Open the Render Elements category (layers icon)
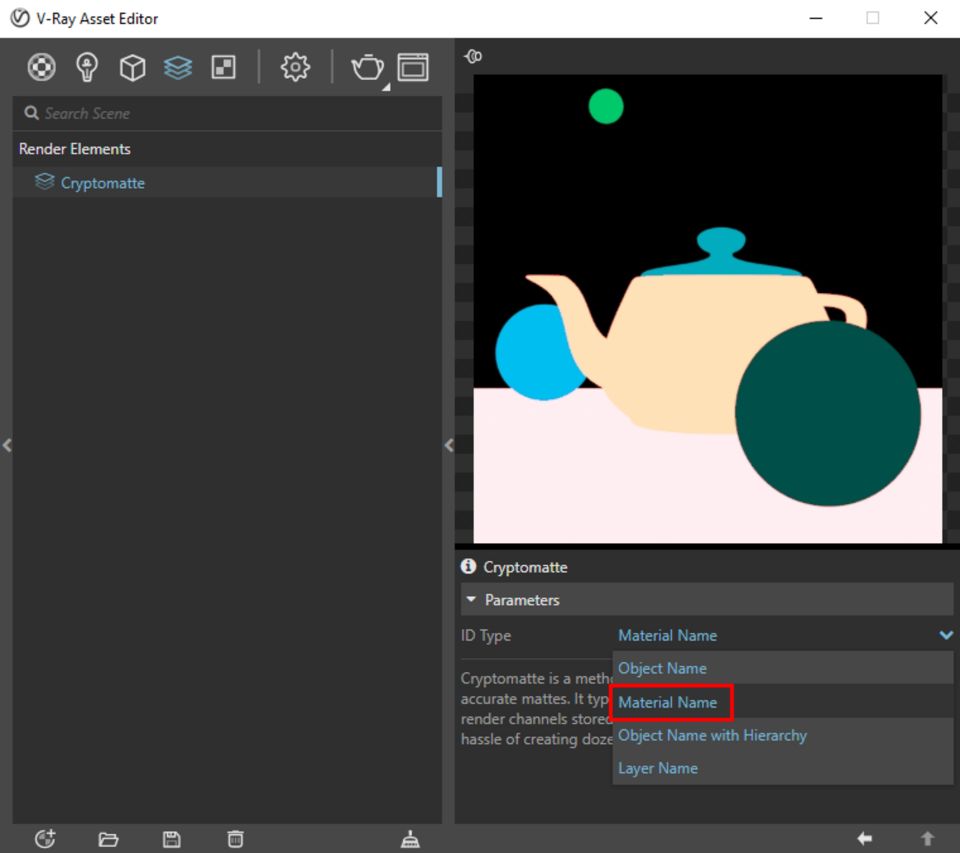960x853 pixels. pyautogui.click(x=178, y=67)
